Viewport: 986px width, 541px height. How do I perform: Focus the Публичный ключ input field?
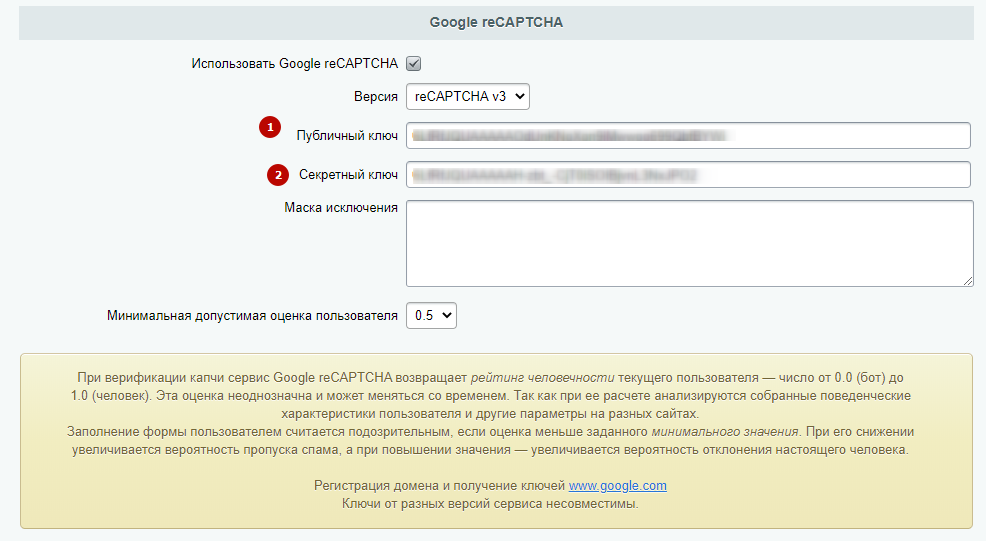click(x=688, y=135)
